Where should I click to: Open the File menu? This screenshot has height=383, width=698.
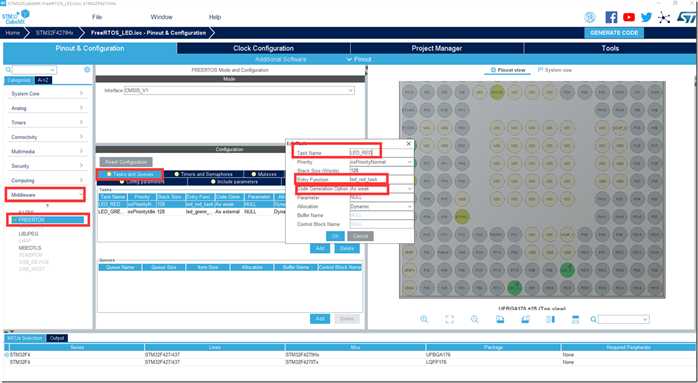[97, 17]
